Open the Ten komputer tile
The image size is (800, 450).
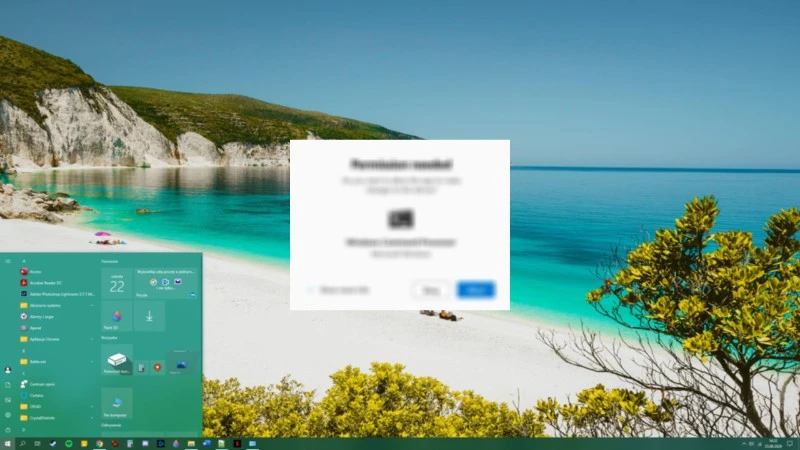point(117,403)
